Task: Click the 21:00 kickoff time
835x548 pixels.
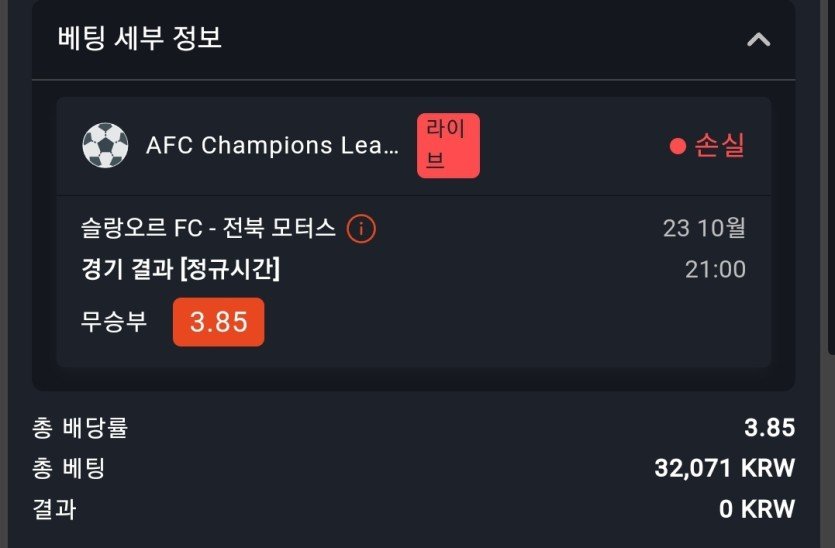Action: pos(715,270)
